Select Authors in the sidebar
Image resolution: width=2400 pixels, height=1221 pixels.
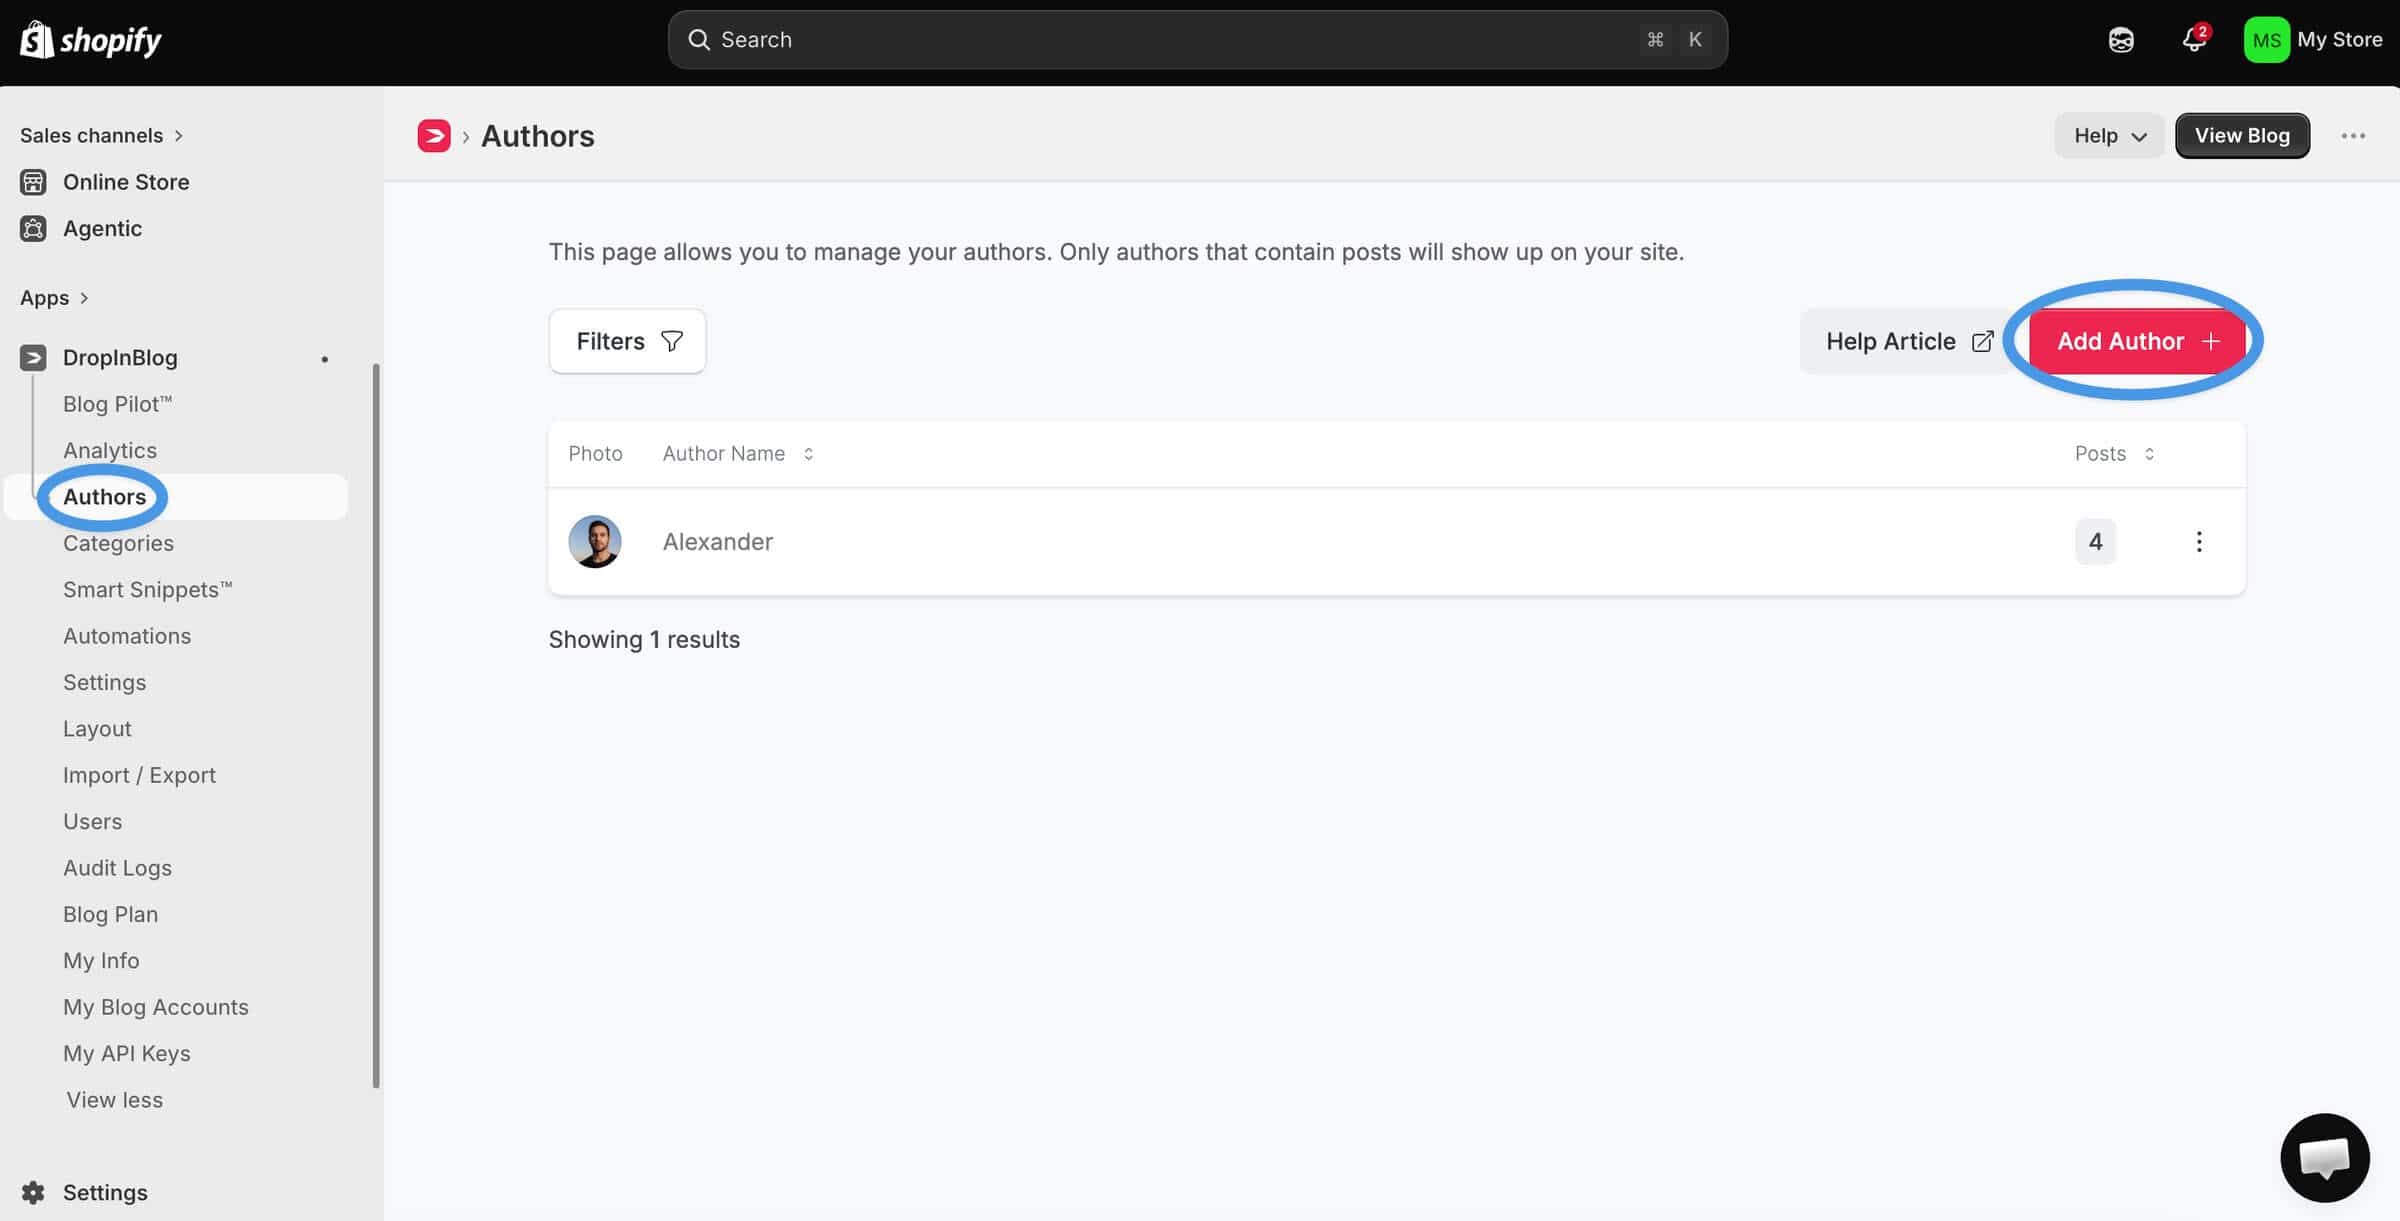[x=104, y=497]
